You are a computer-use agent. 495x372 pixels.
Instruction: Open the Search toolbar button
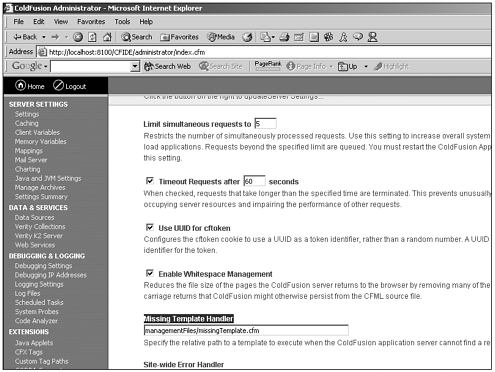(137, 37)
